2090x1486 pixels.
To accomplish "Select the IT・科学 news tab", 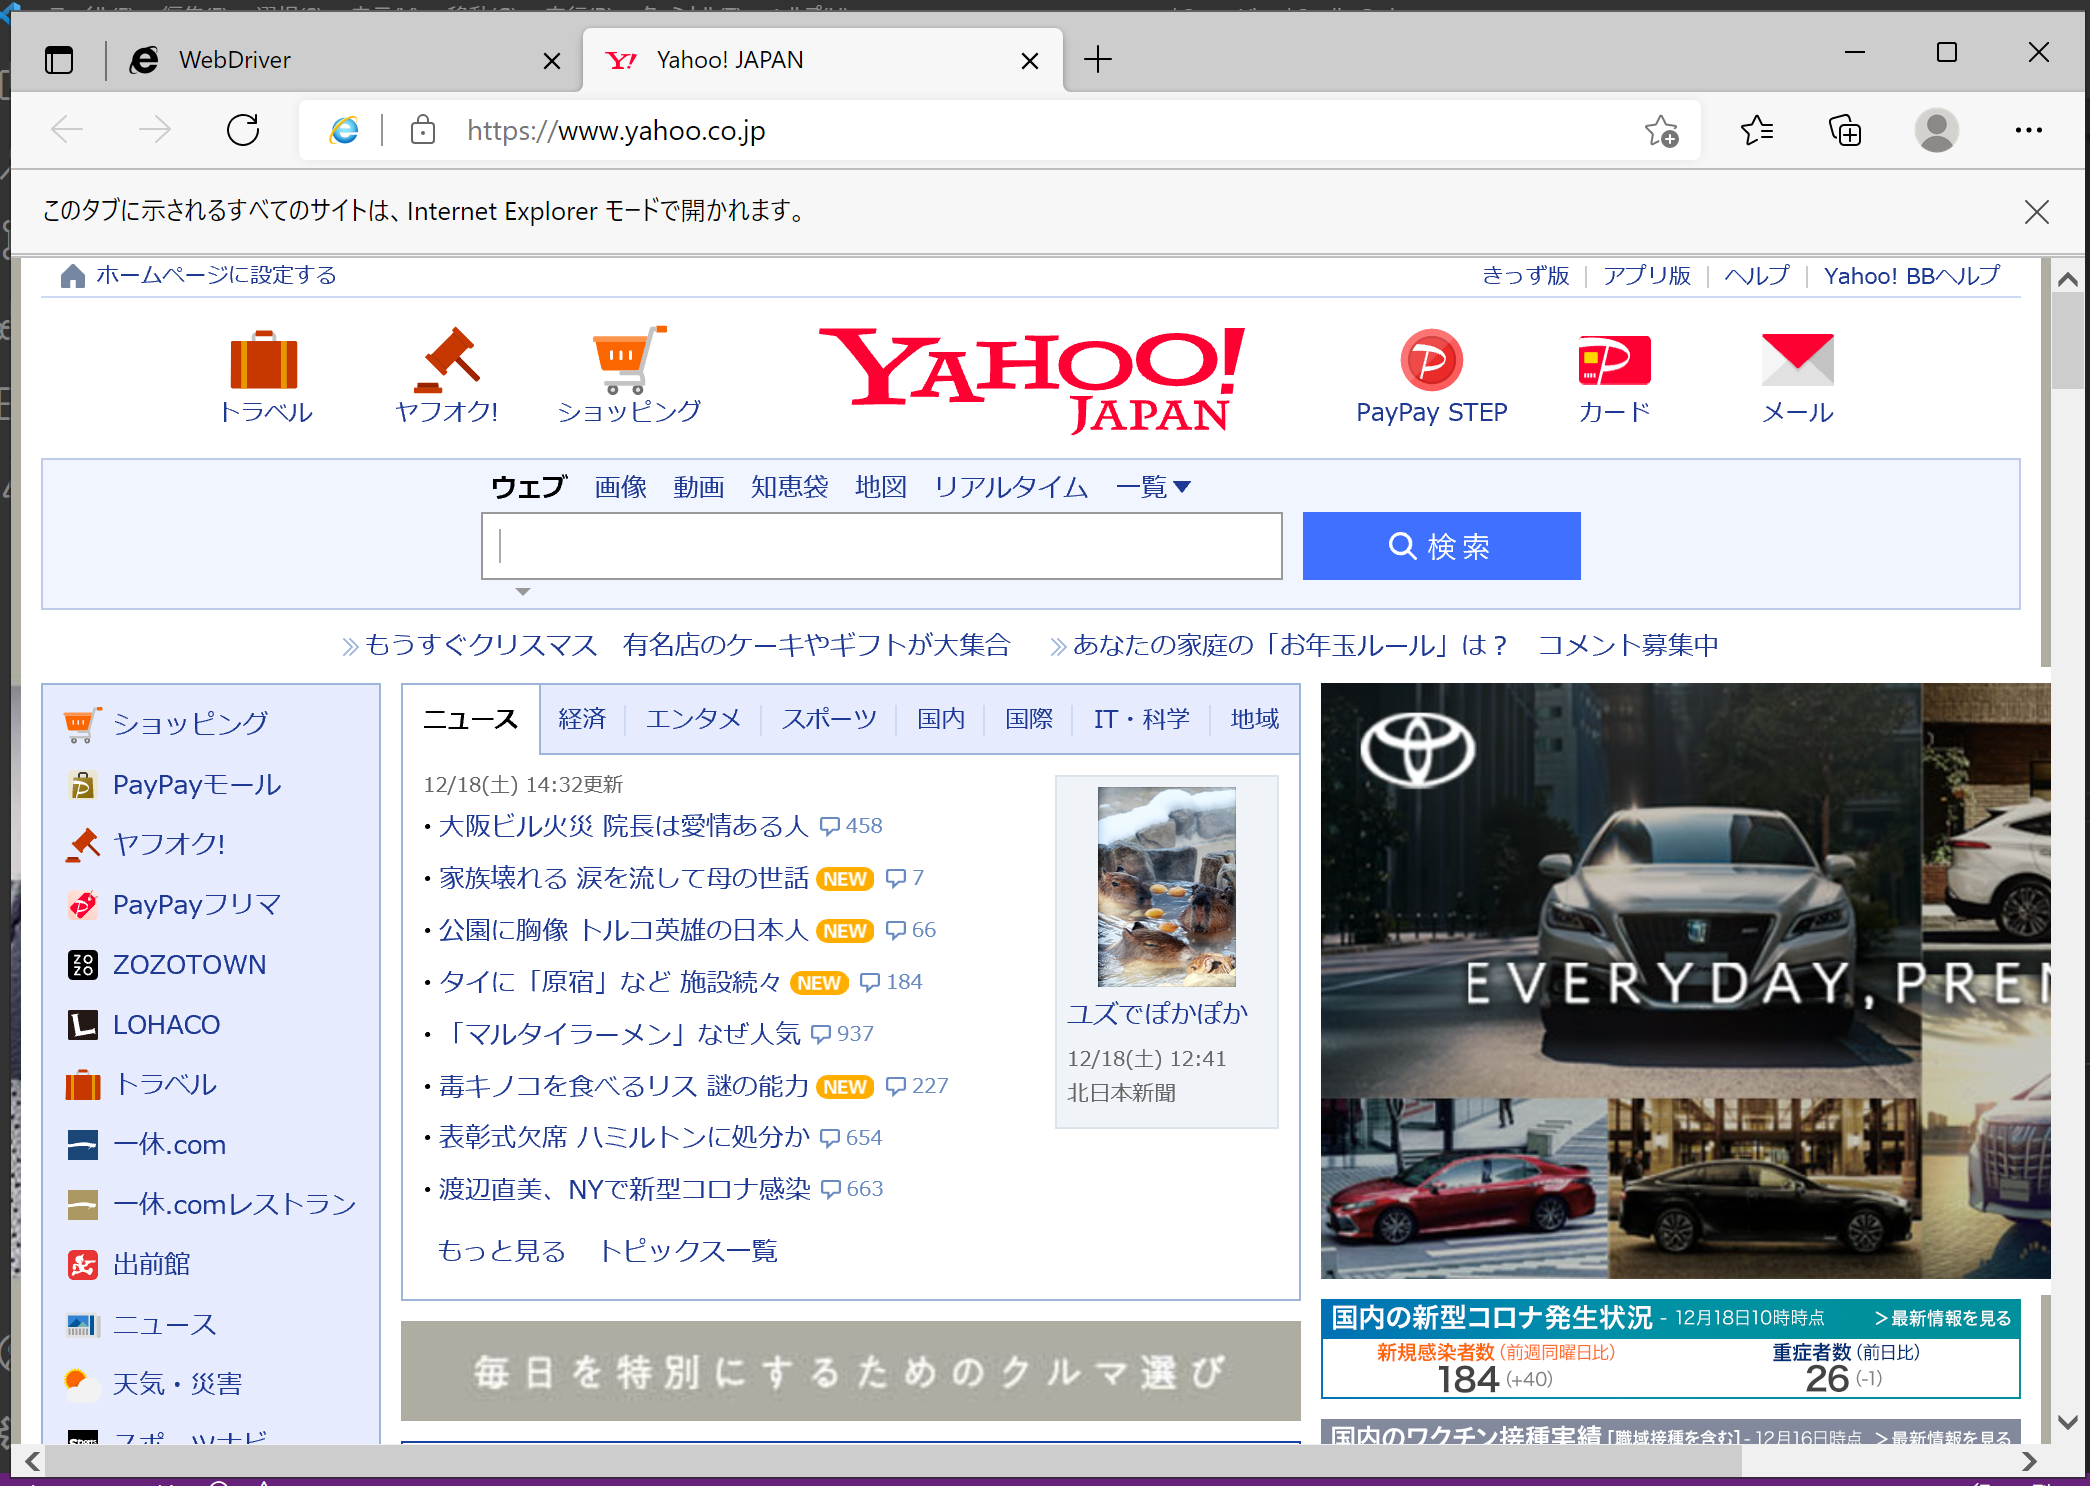I will coord(1141,719).
